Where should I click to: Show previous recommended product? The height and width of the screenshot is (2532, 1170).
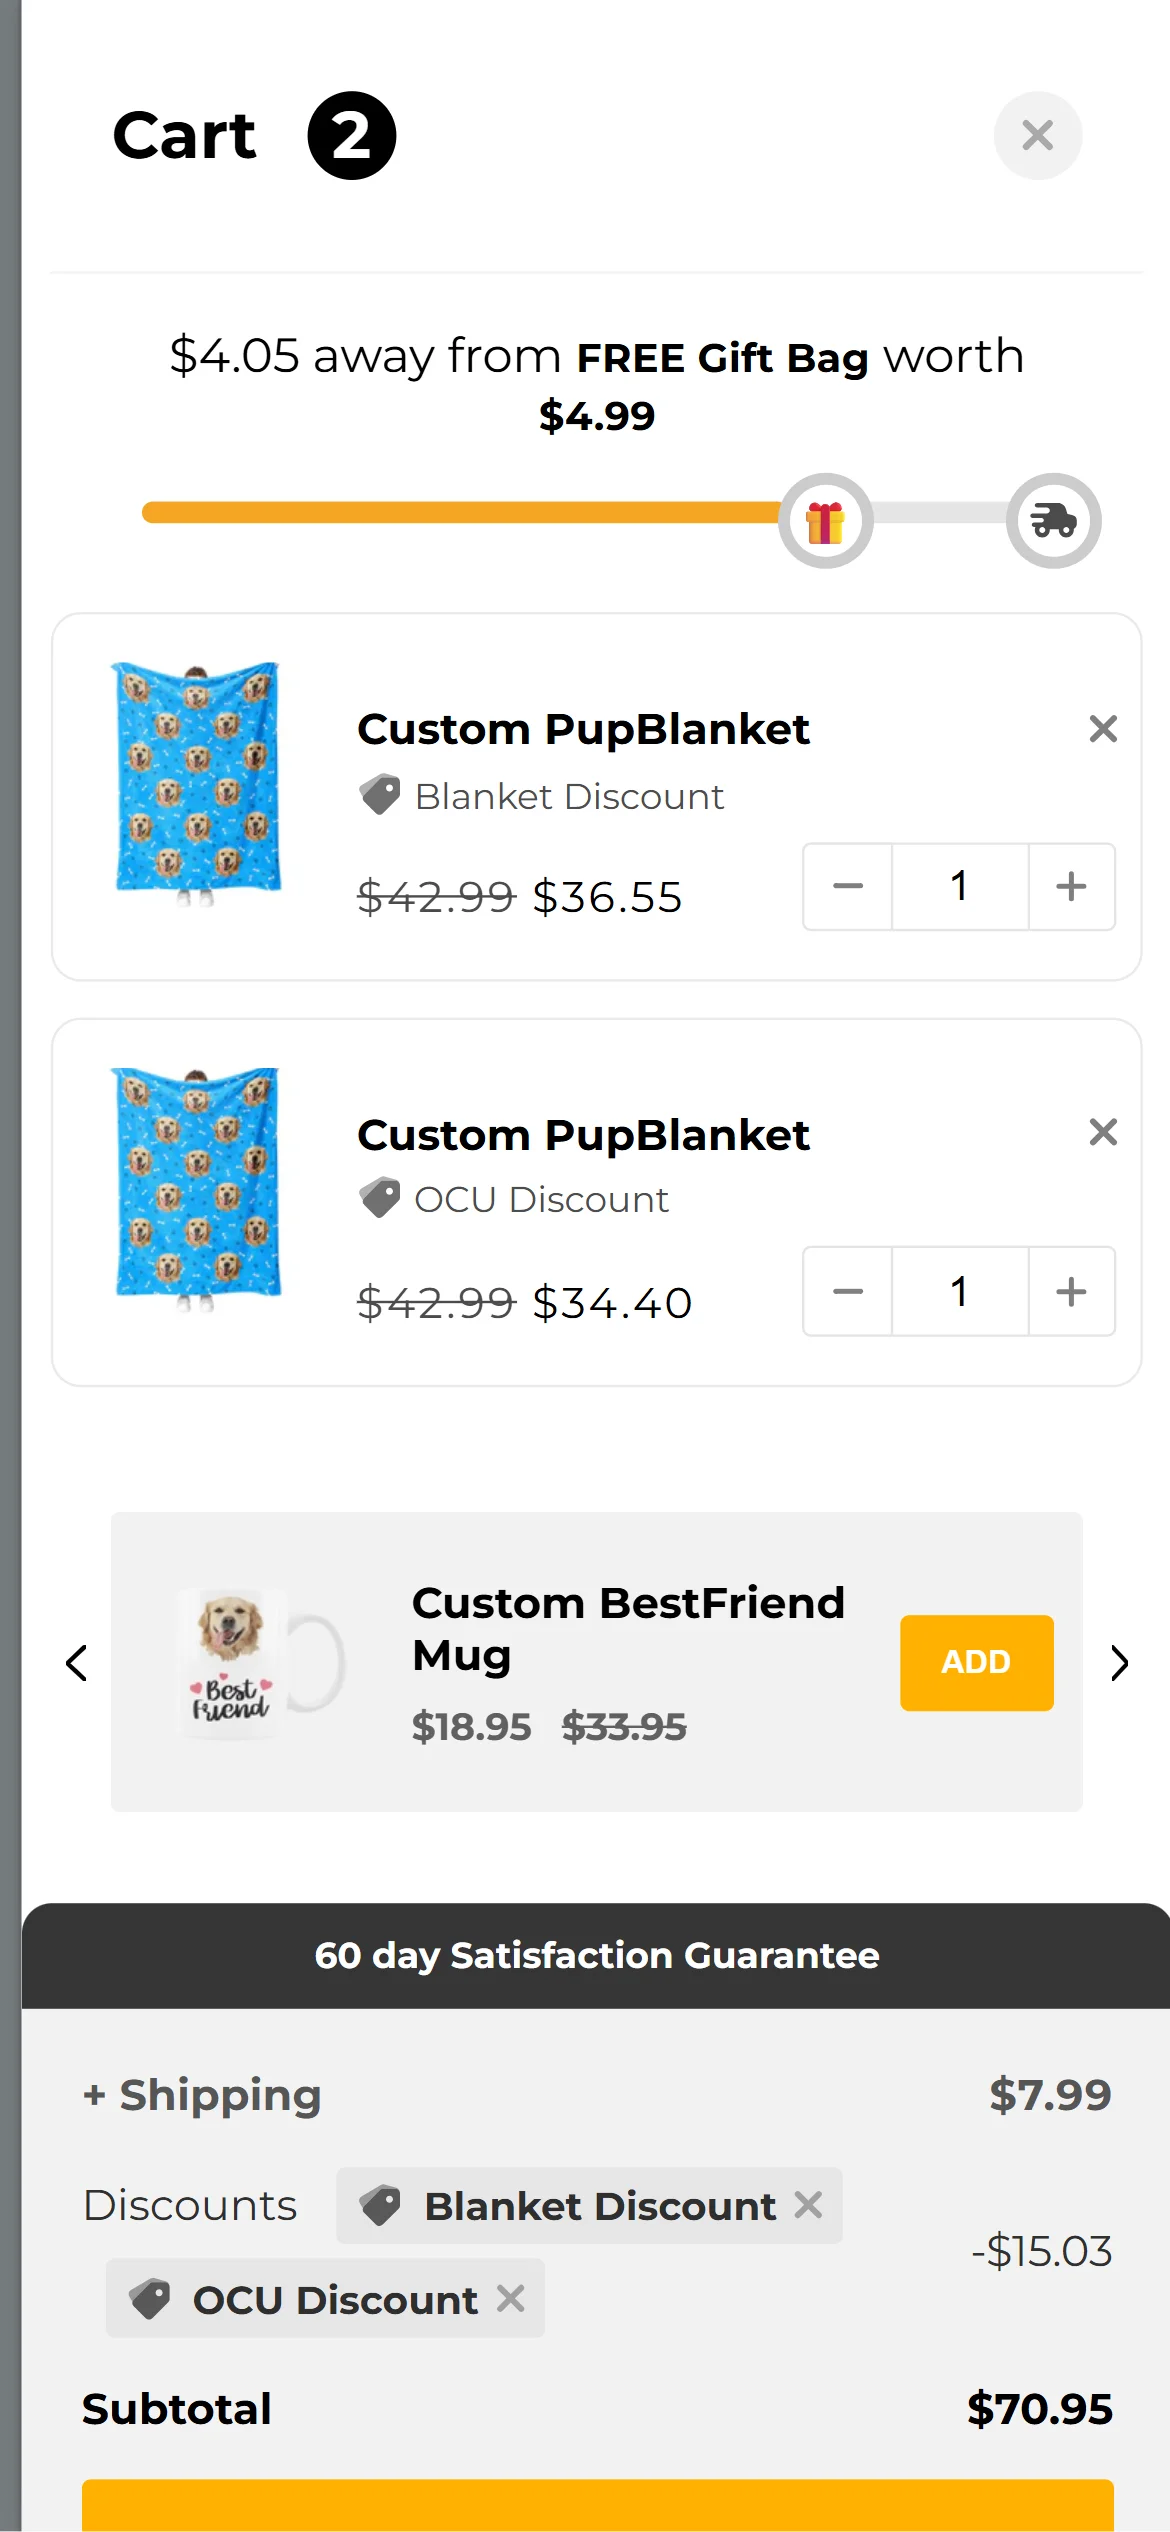pyautogui.click(x=77, y=1663)
